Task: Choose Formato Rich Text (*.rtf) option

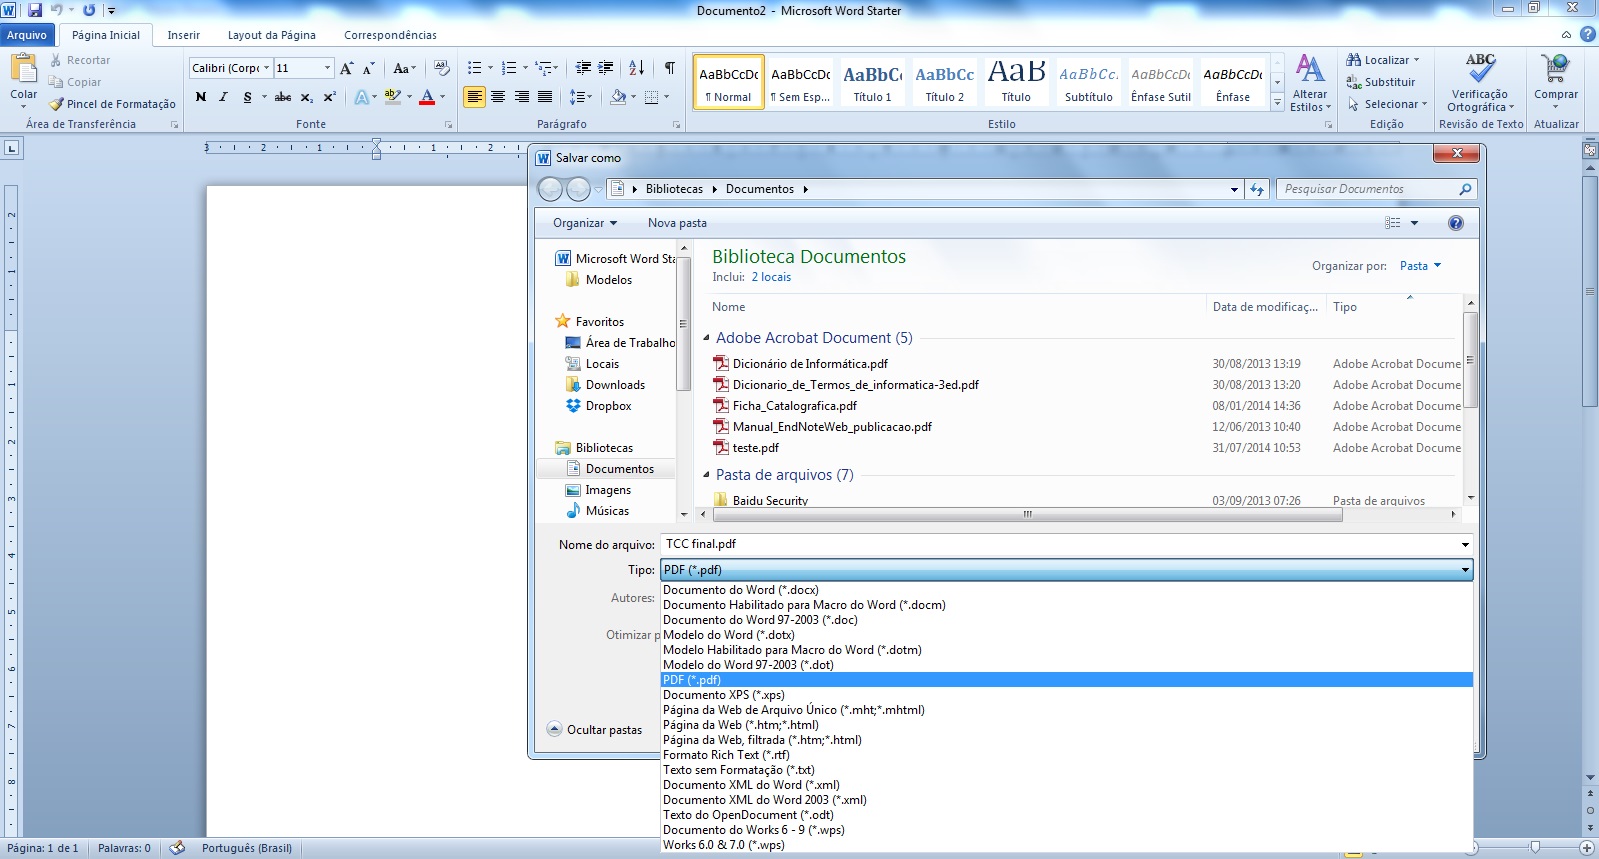Action: point(1067,755)
